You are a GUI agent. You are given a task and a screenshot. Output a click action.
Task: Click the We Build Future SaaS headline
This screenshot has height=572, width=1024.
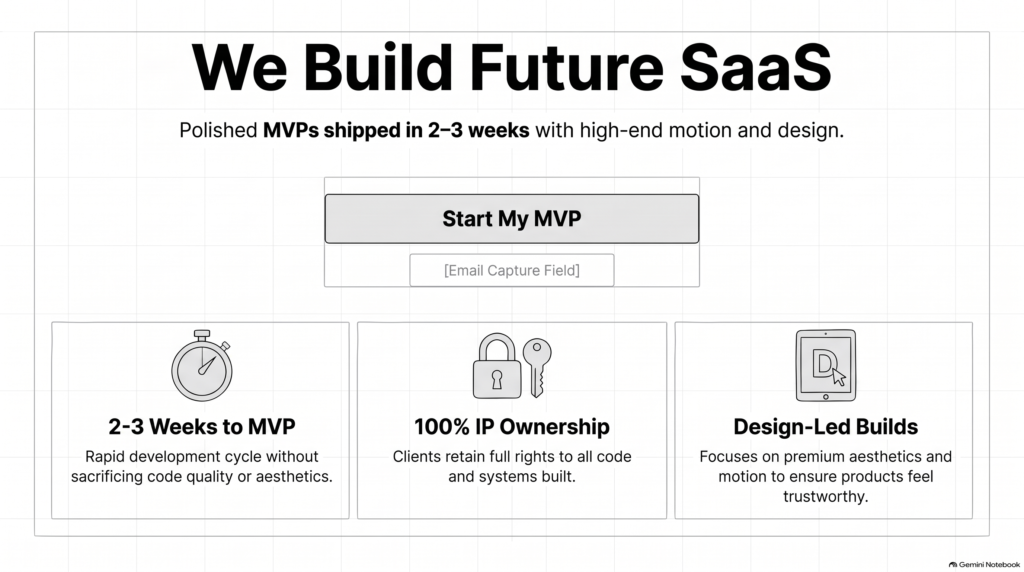[x=511, y=67]
